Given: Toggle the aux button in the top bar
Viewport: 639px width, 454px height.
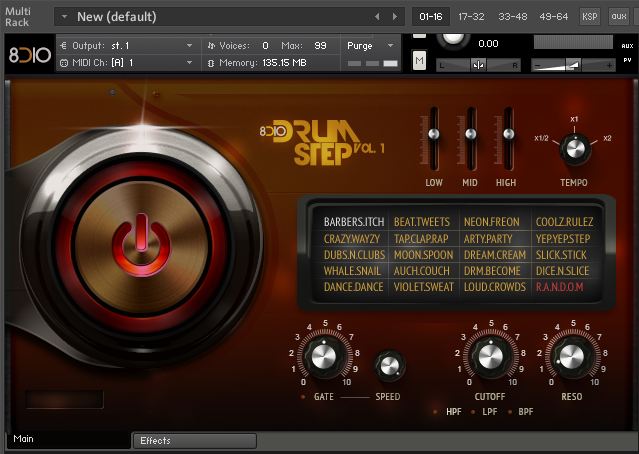Looking at the screenshot, I should 619,16.
